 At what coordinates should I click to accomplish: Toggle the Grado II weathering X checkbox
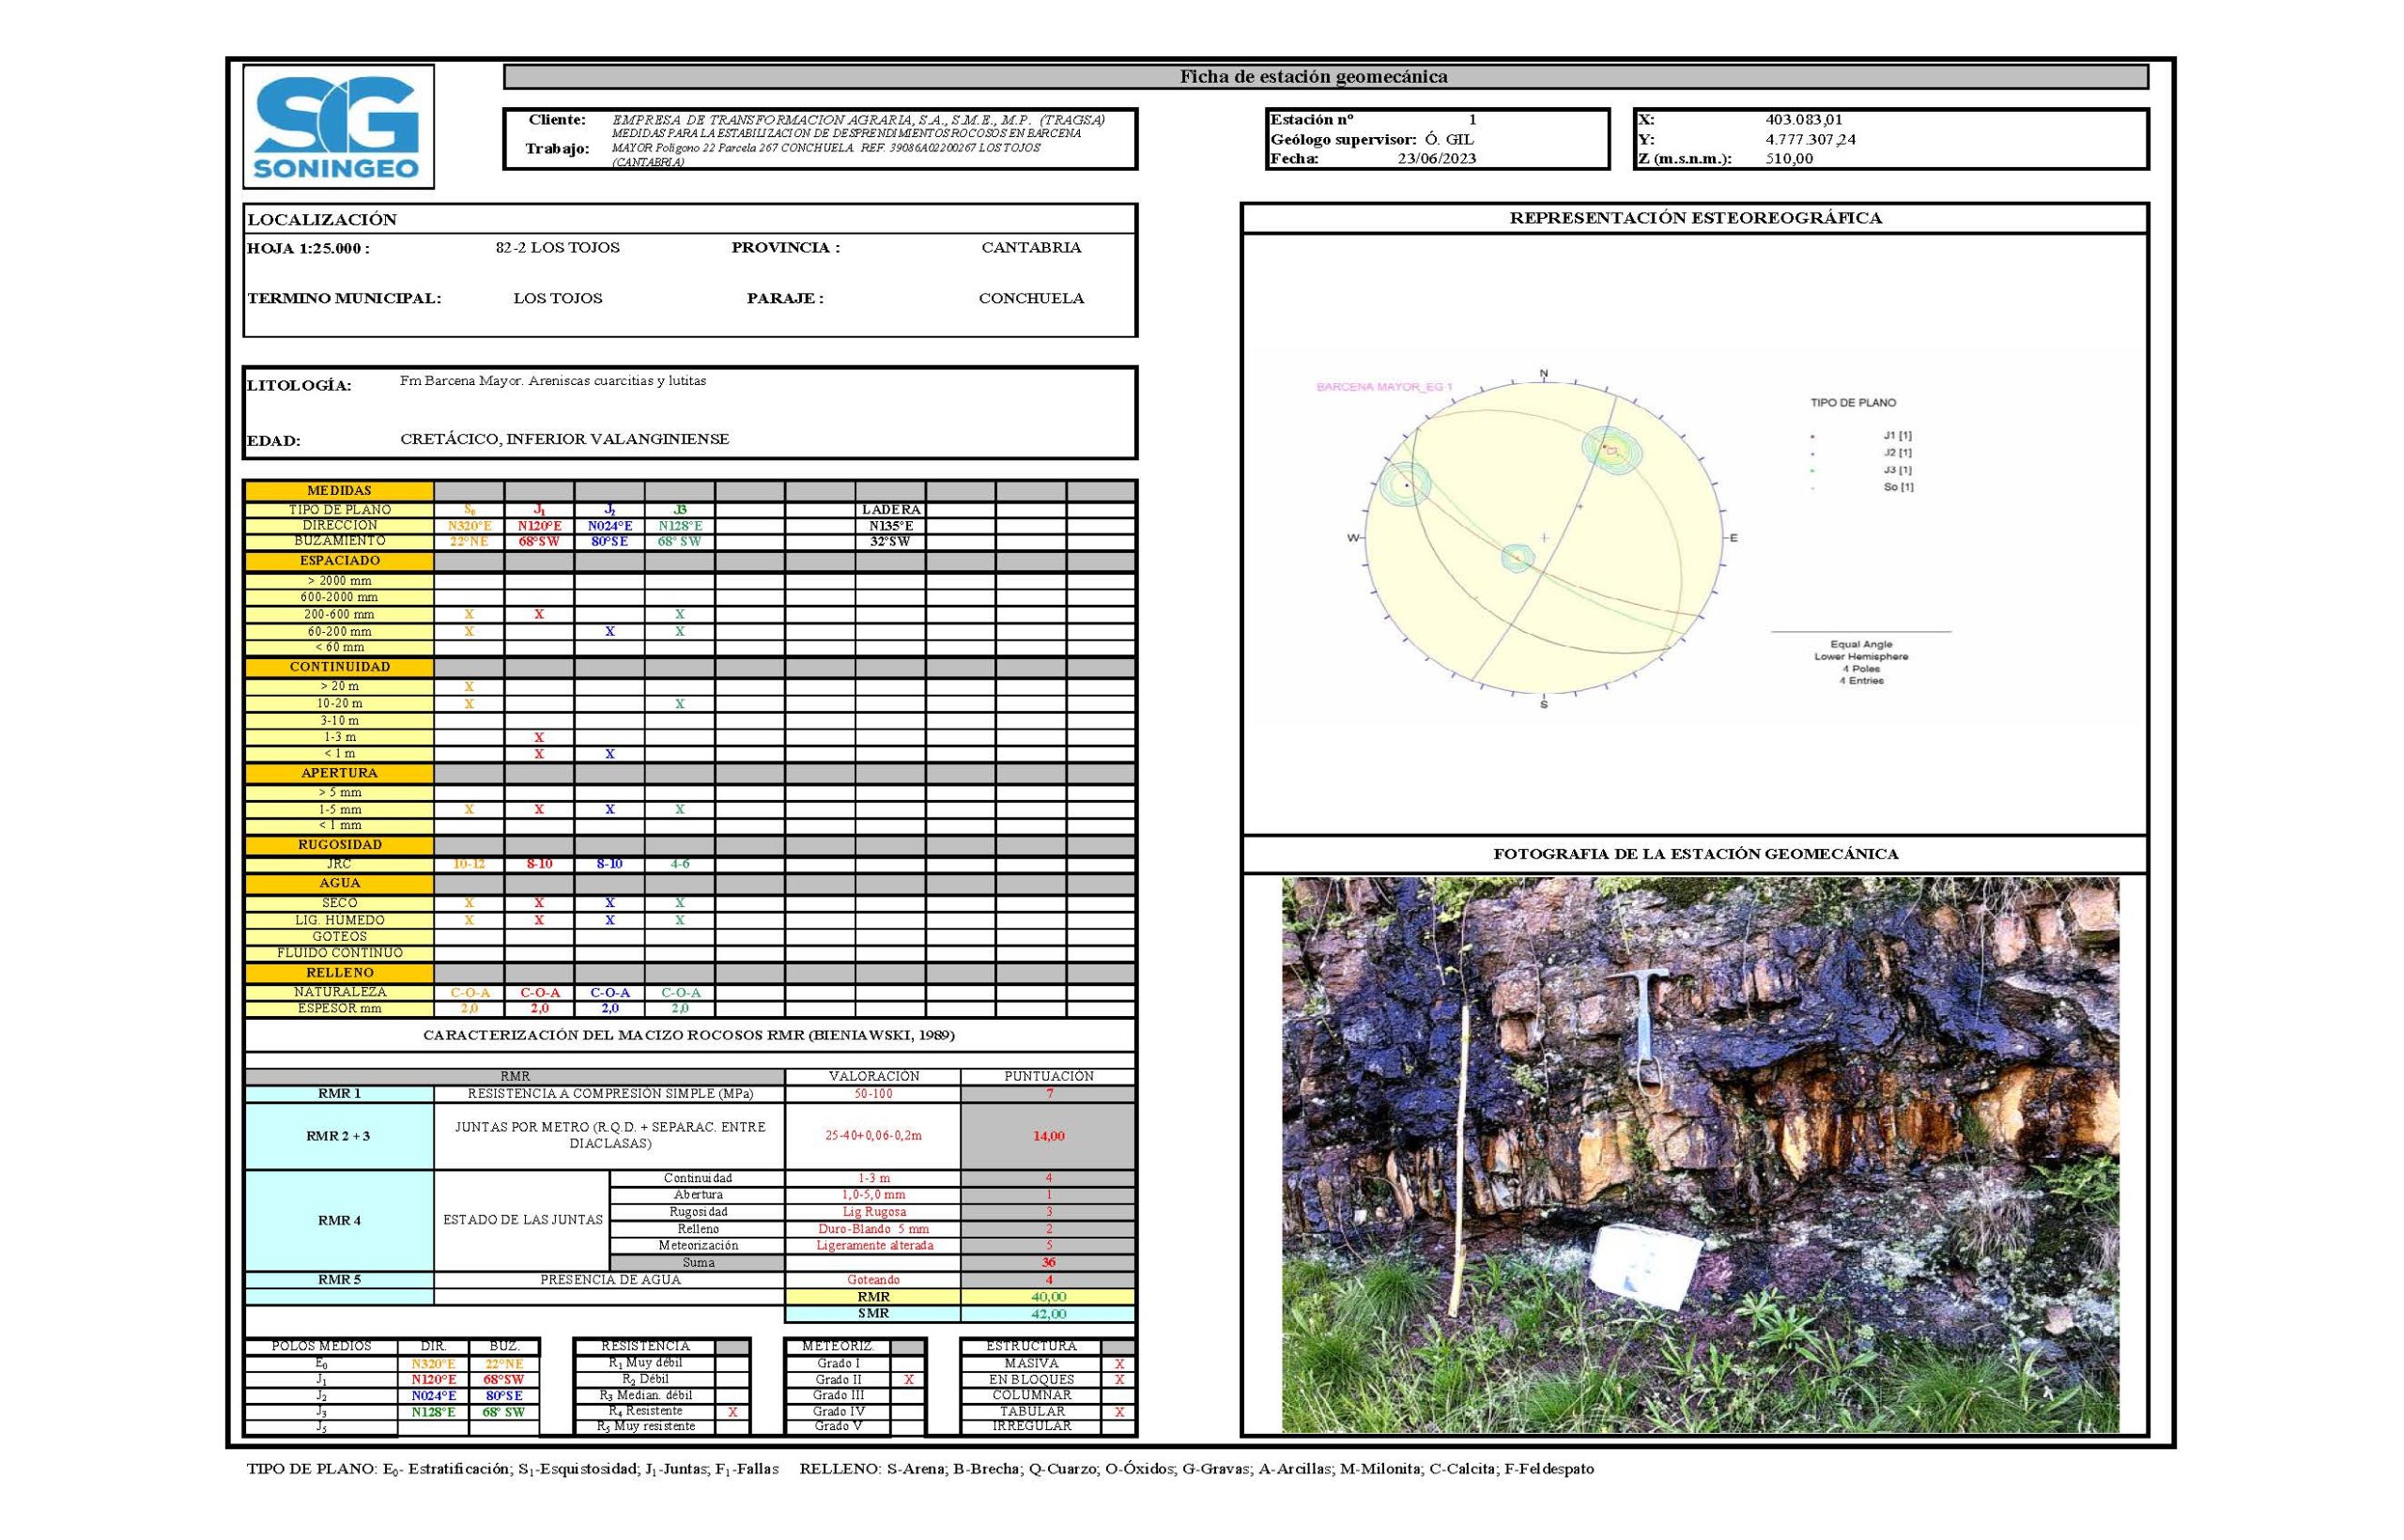[x=908, y=1379]
